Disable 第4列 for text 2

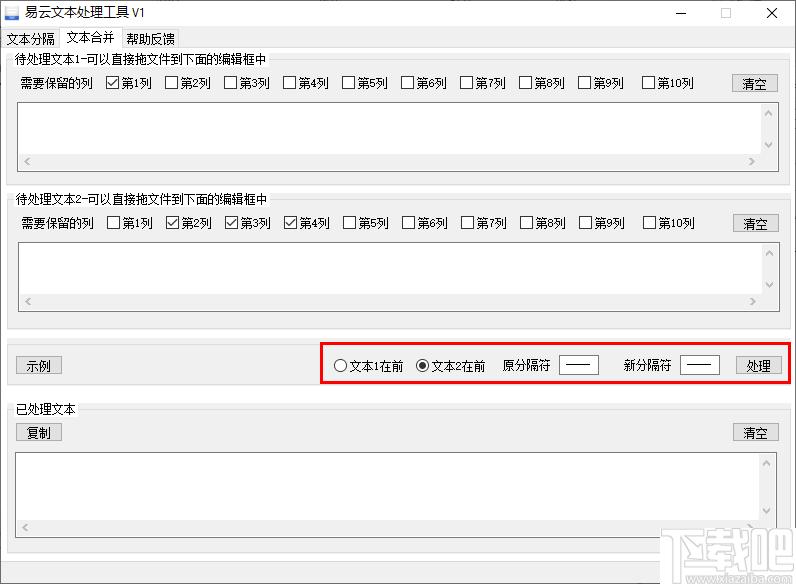[307, 223]
